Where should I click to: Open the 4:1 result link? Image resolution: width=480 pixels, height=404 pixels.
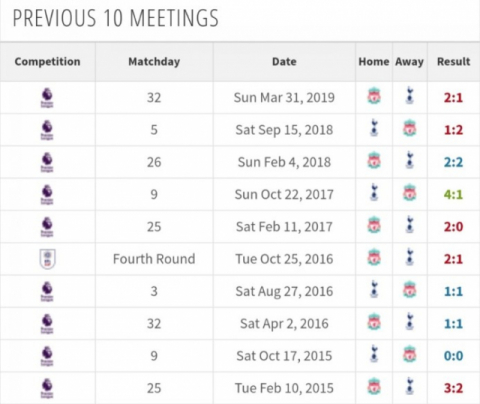pyautogui.click(x=453, y=194)
